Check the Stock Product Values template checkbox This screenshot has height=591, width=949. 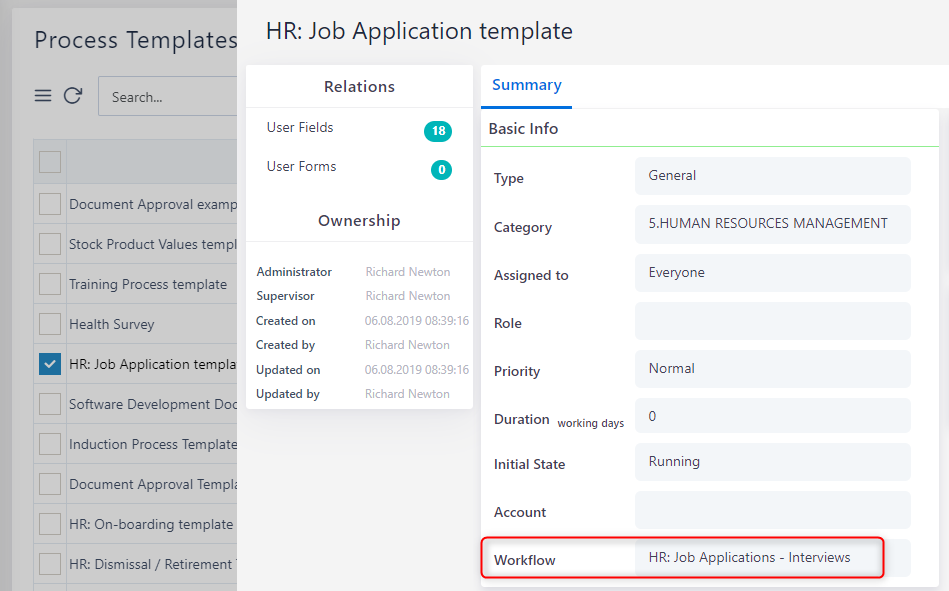point(50,244)
